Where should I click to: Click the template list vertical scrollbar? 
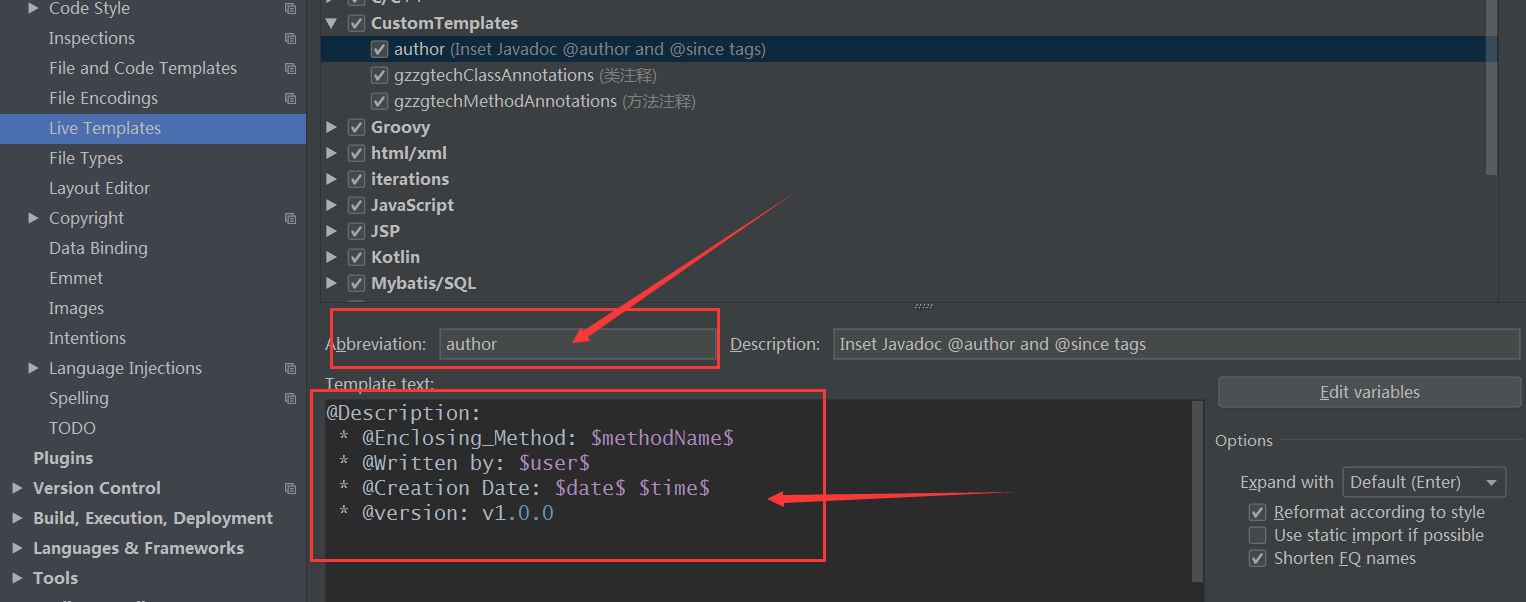1491,87
